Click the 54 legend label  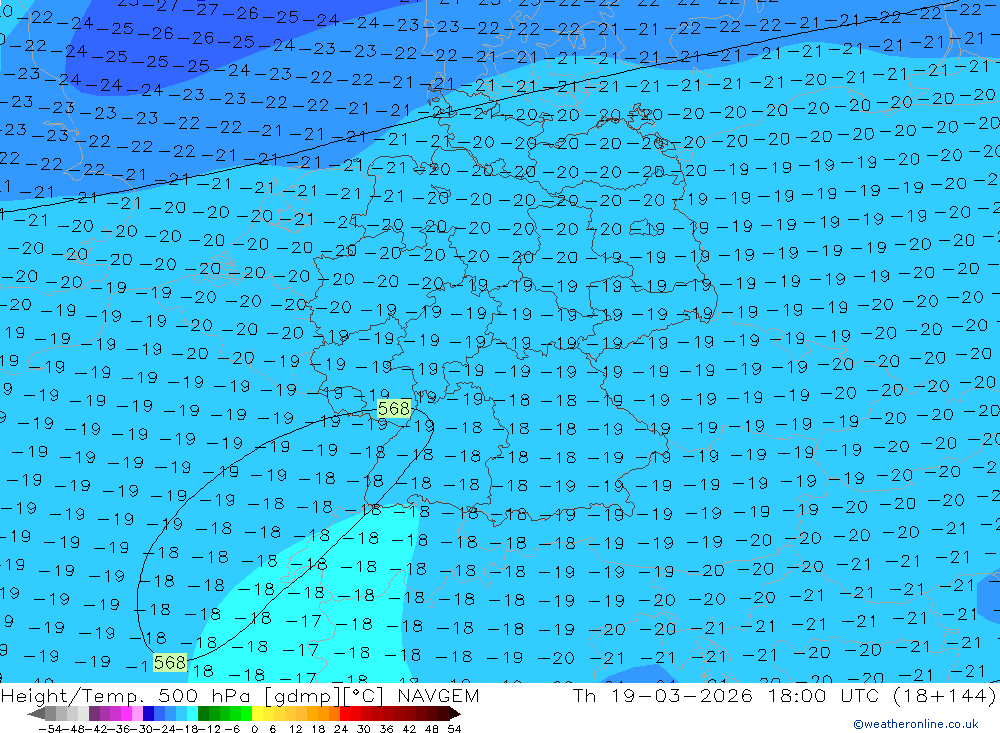pyautogui.click(x=454, y=728)
